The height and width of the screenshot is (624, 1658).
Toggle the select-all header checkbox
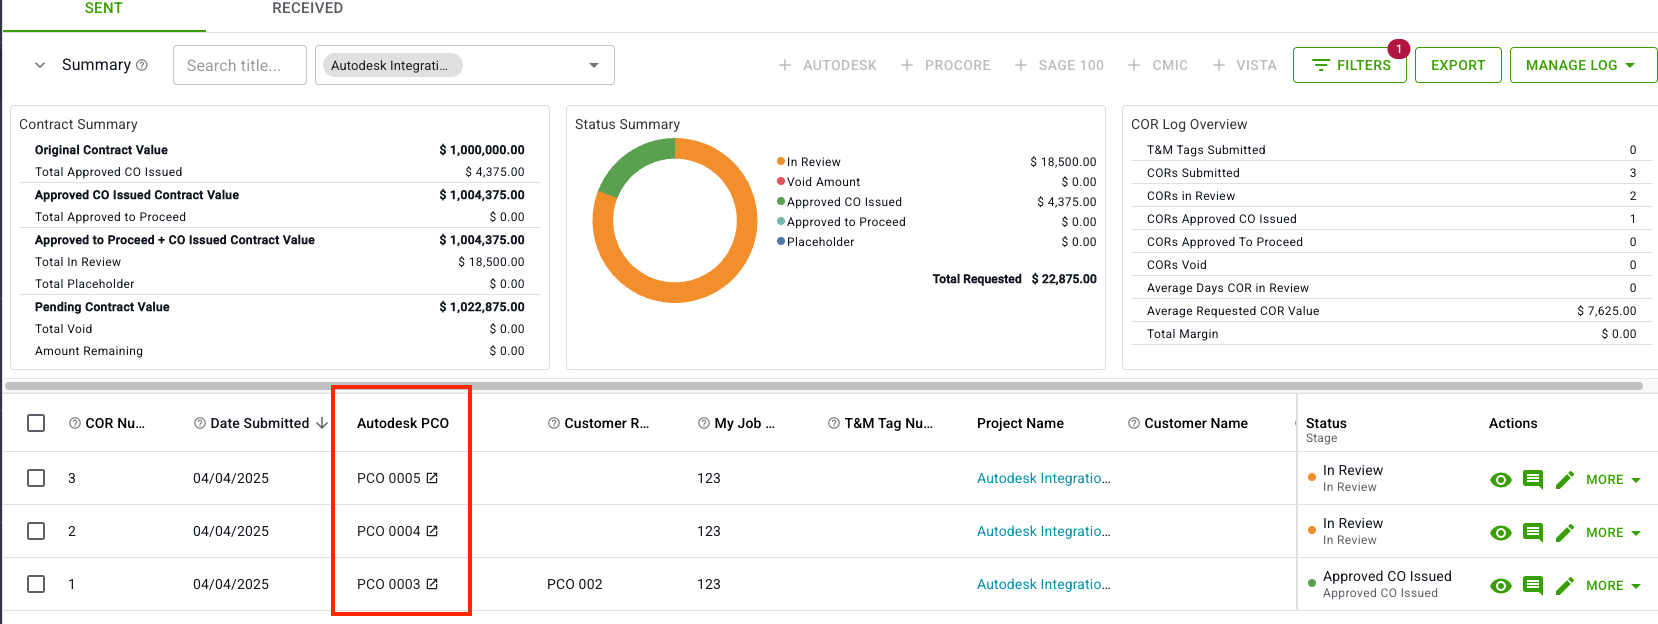pos(36,423)
